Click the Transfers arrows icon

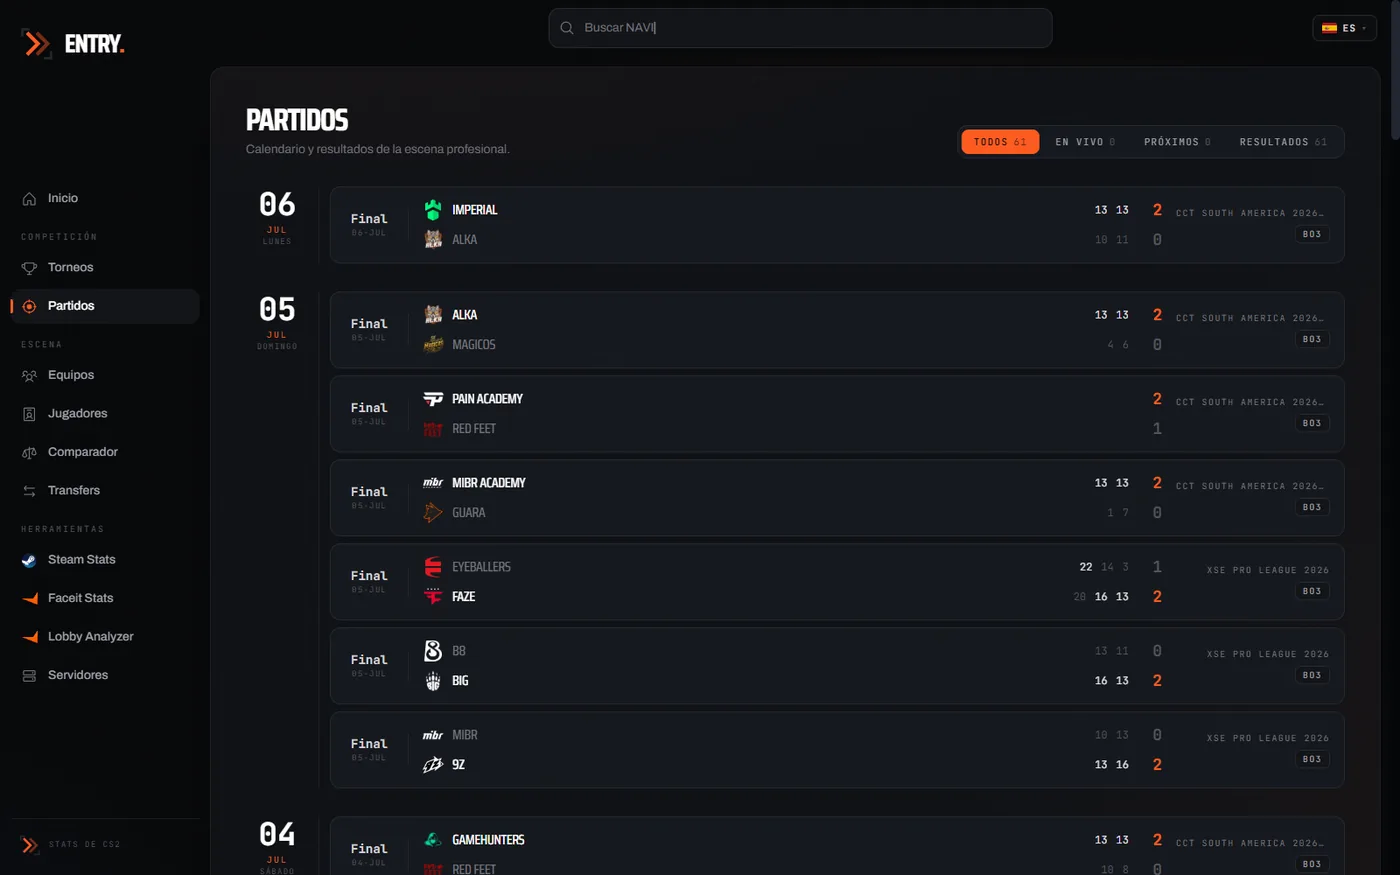click(29, 491)
